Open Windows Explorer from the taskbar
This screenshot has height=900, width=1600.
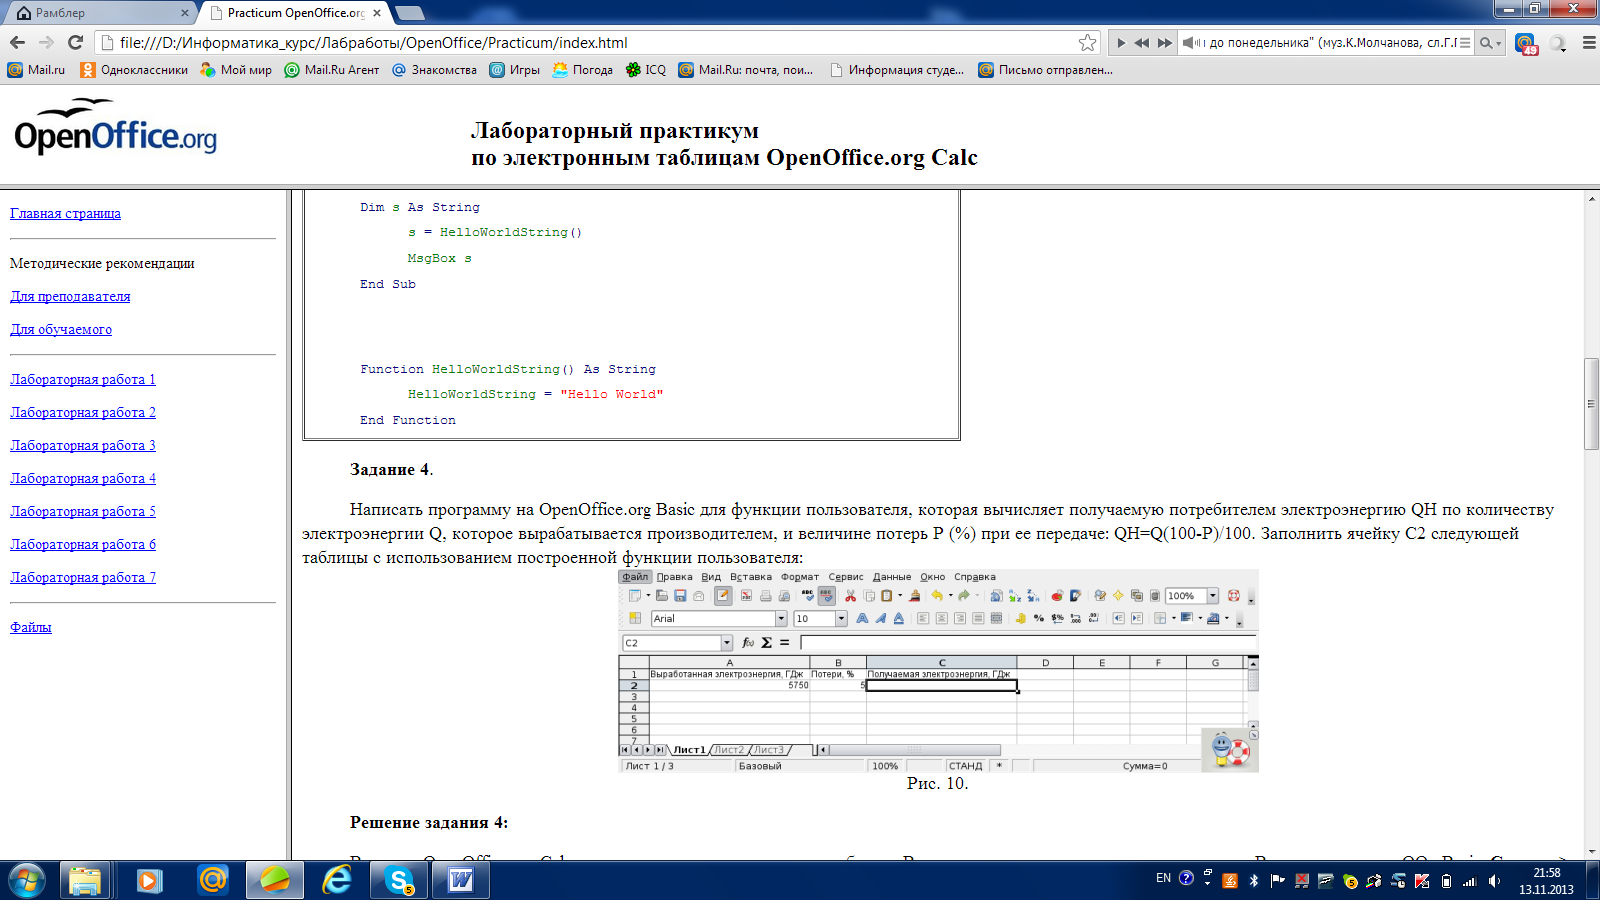[86, 880]
